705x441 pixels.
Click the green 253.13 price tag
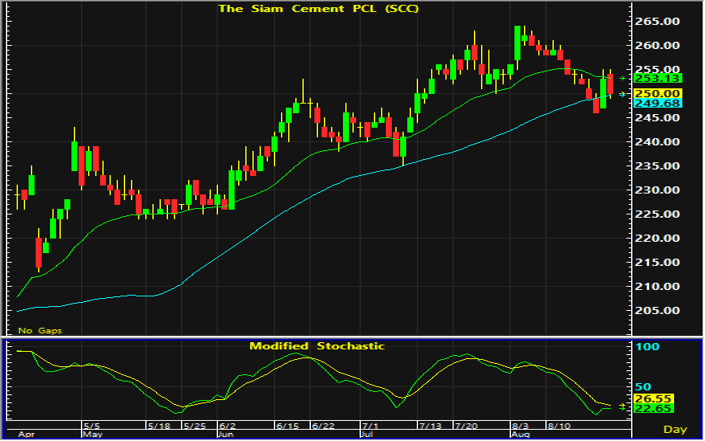(x=658, y=79)
